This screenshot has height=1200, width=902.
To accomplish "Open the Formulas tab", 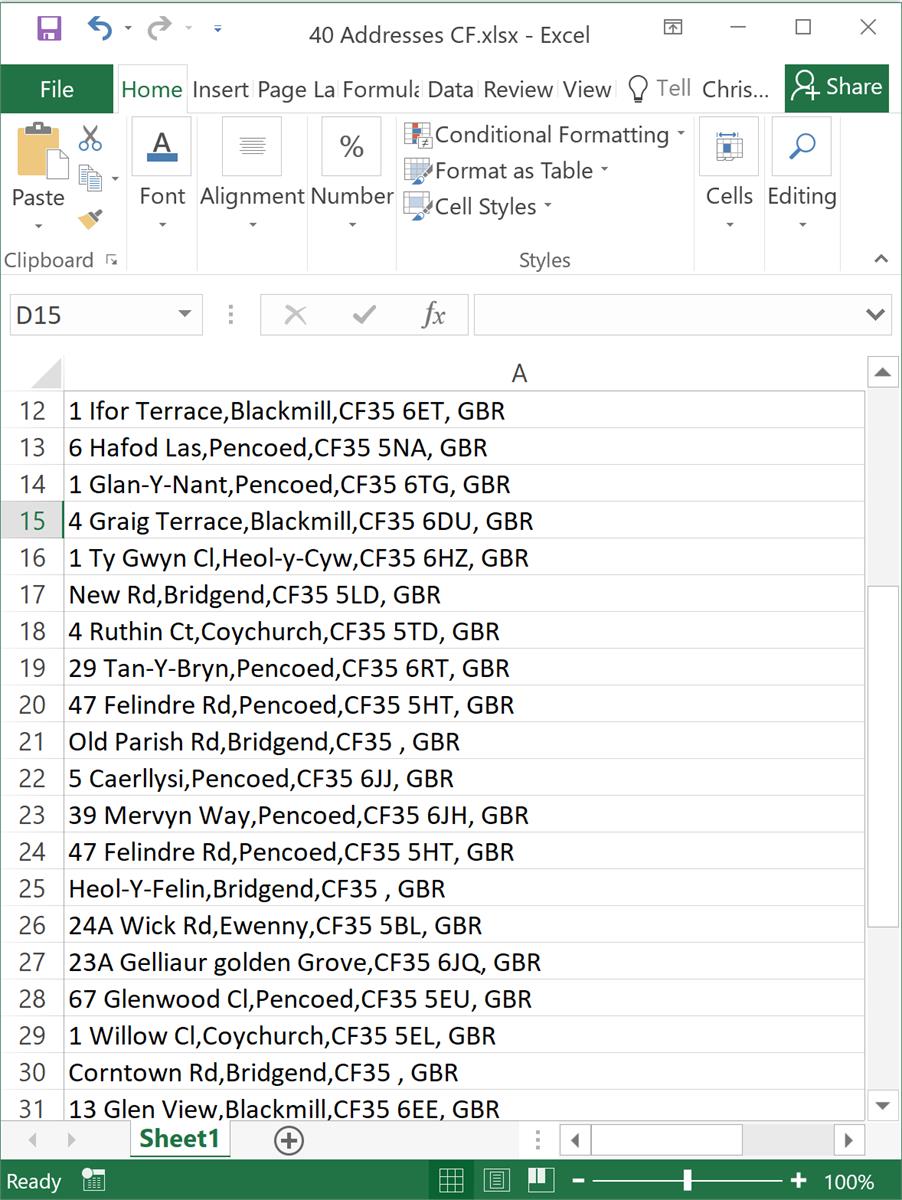I will pyautogui.click(x=381, y=89).
